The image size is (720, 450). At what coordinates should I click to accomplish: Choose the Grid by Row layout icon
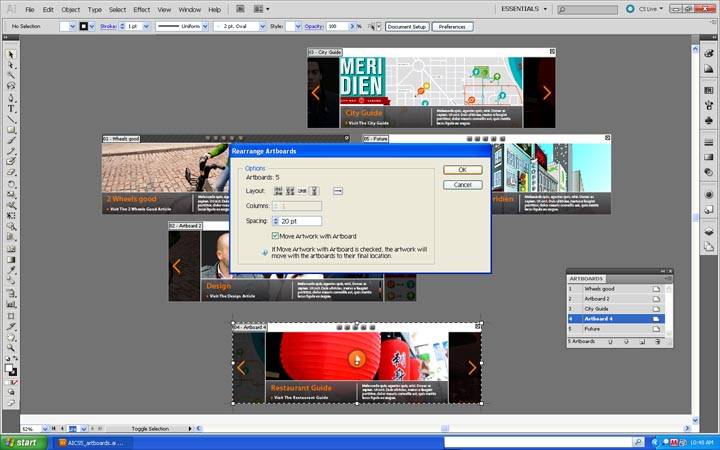pyautogui.click(x=278, y=191)
